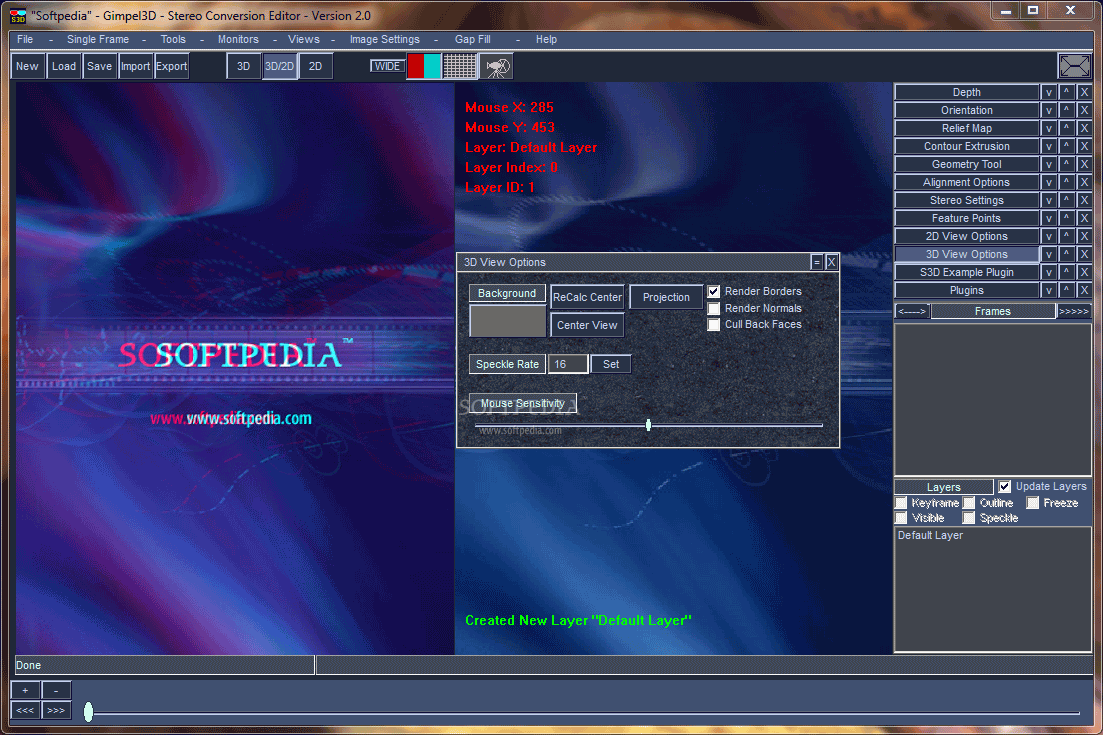
Task: Close the Depth panel entry
Action: pyautogui.click(x=1084, y=92)
